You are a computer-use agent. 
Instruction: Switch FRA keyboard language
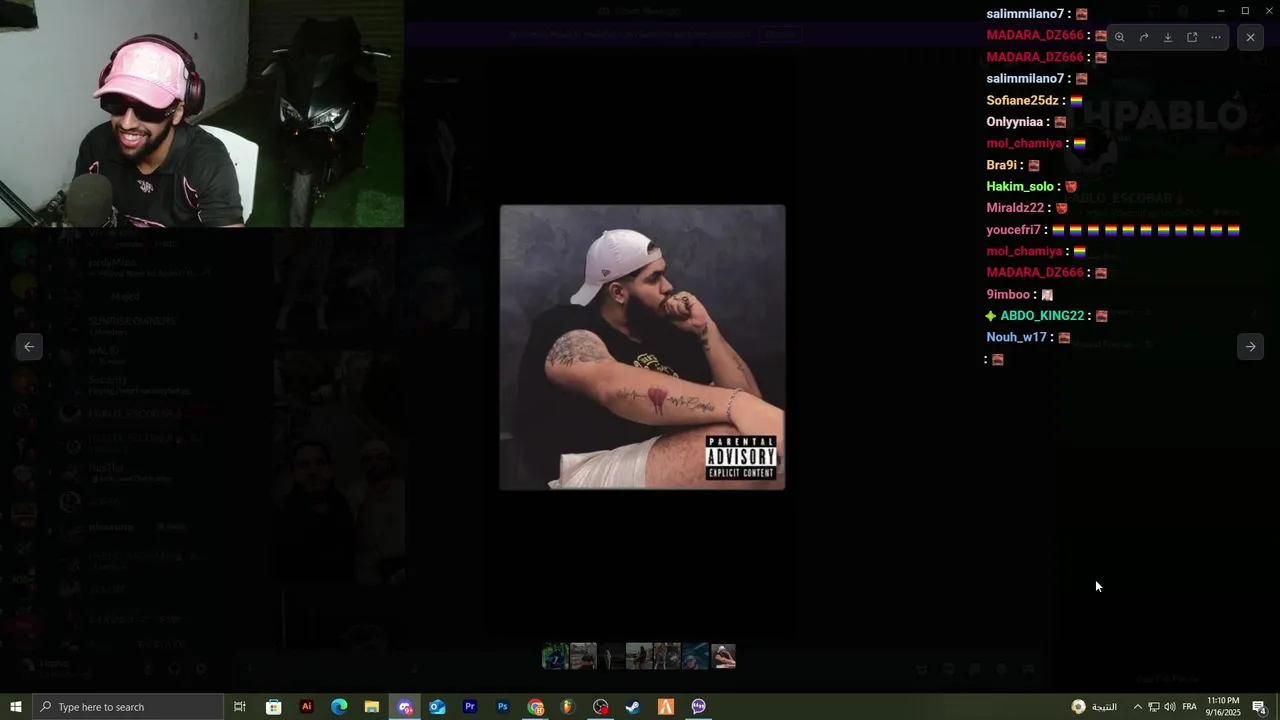(x=1190, y=707)
